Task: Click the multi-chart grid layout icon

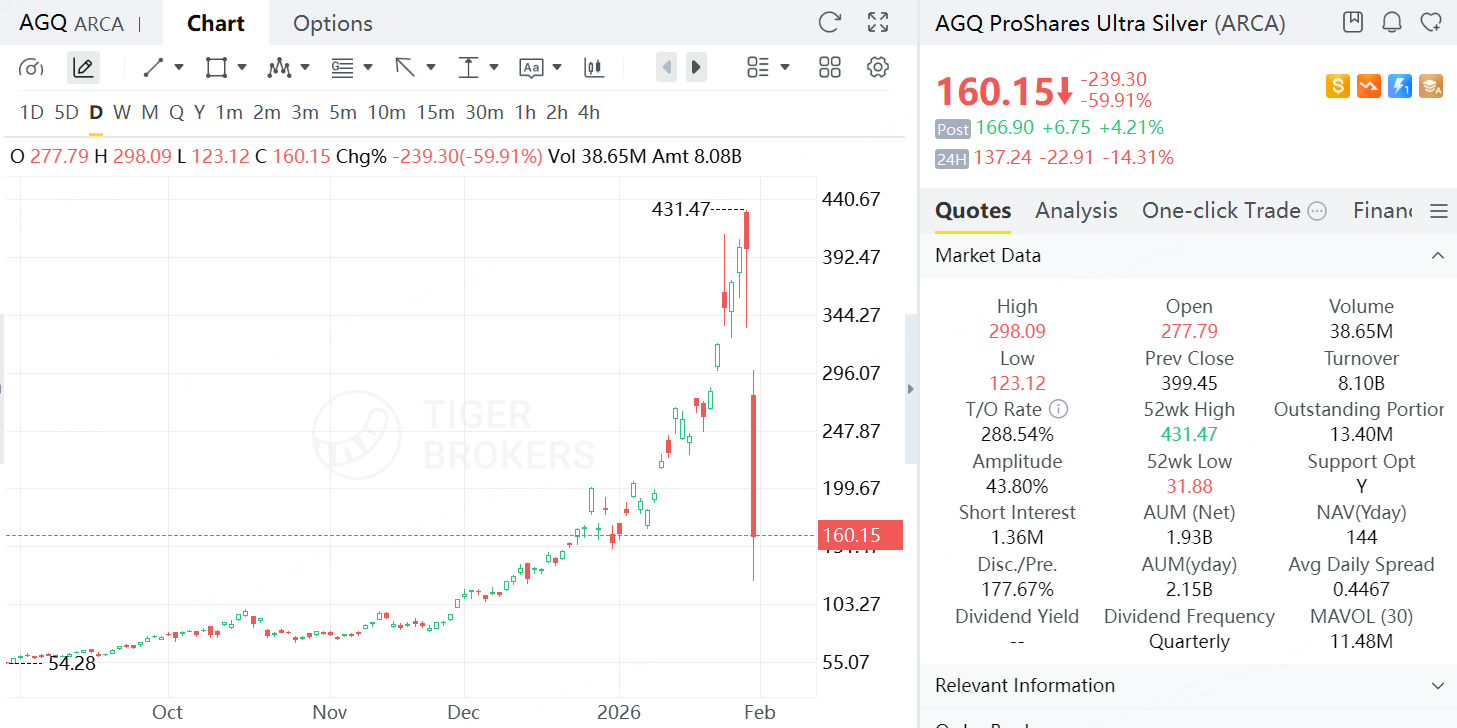Action: coord(829,68)
